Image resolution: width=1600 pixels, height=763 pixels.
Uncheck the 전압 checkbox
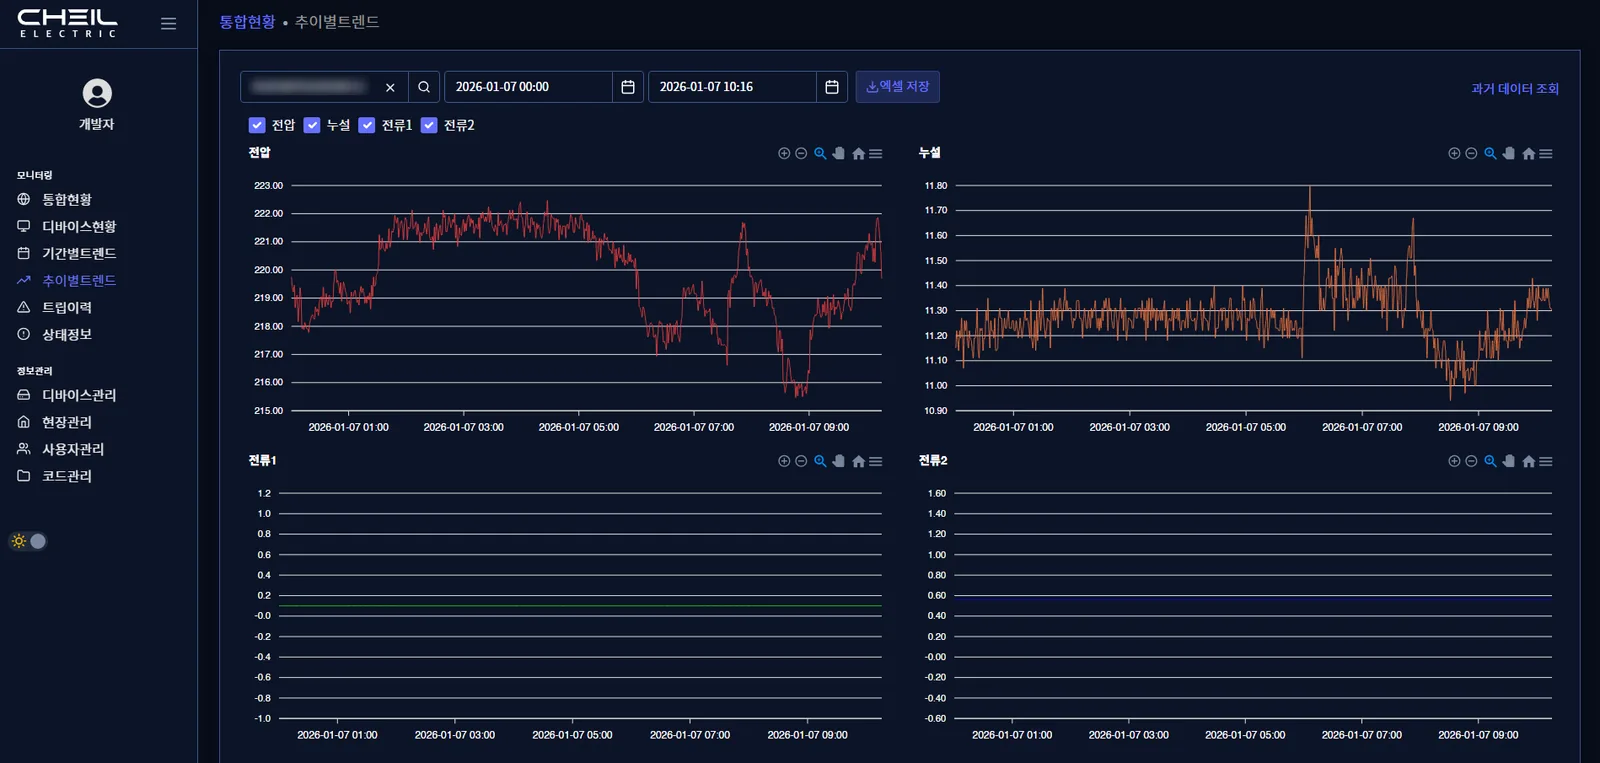coord(257,125)
